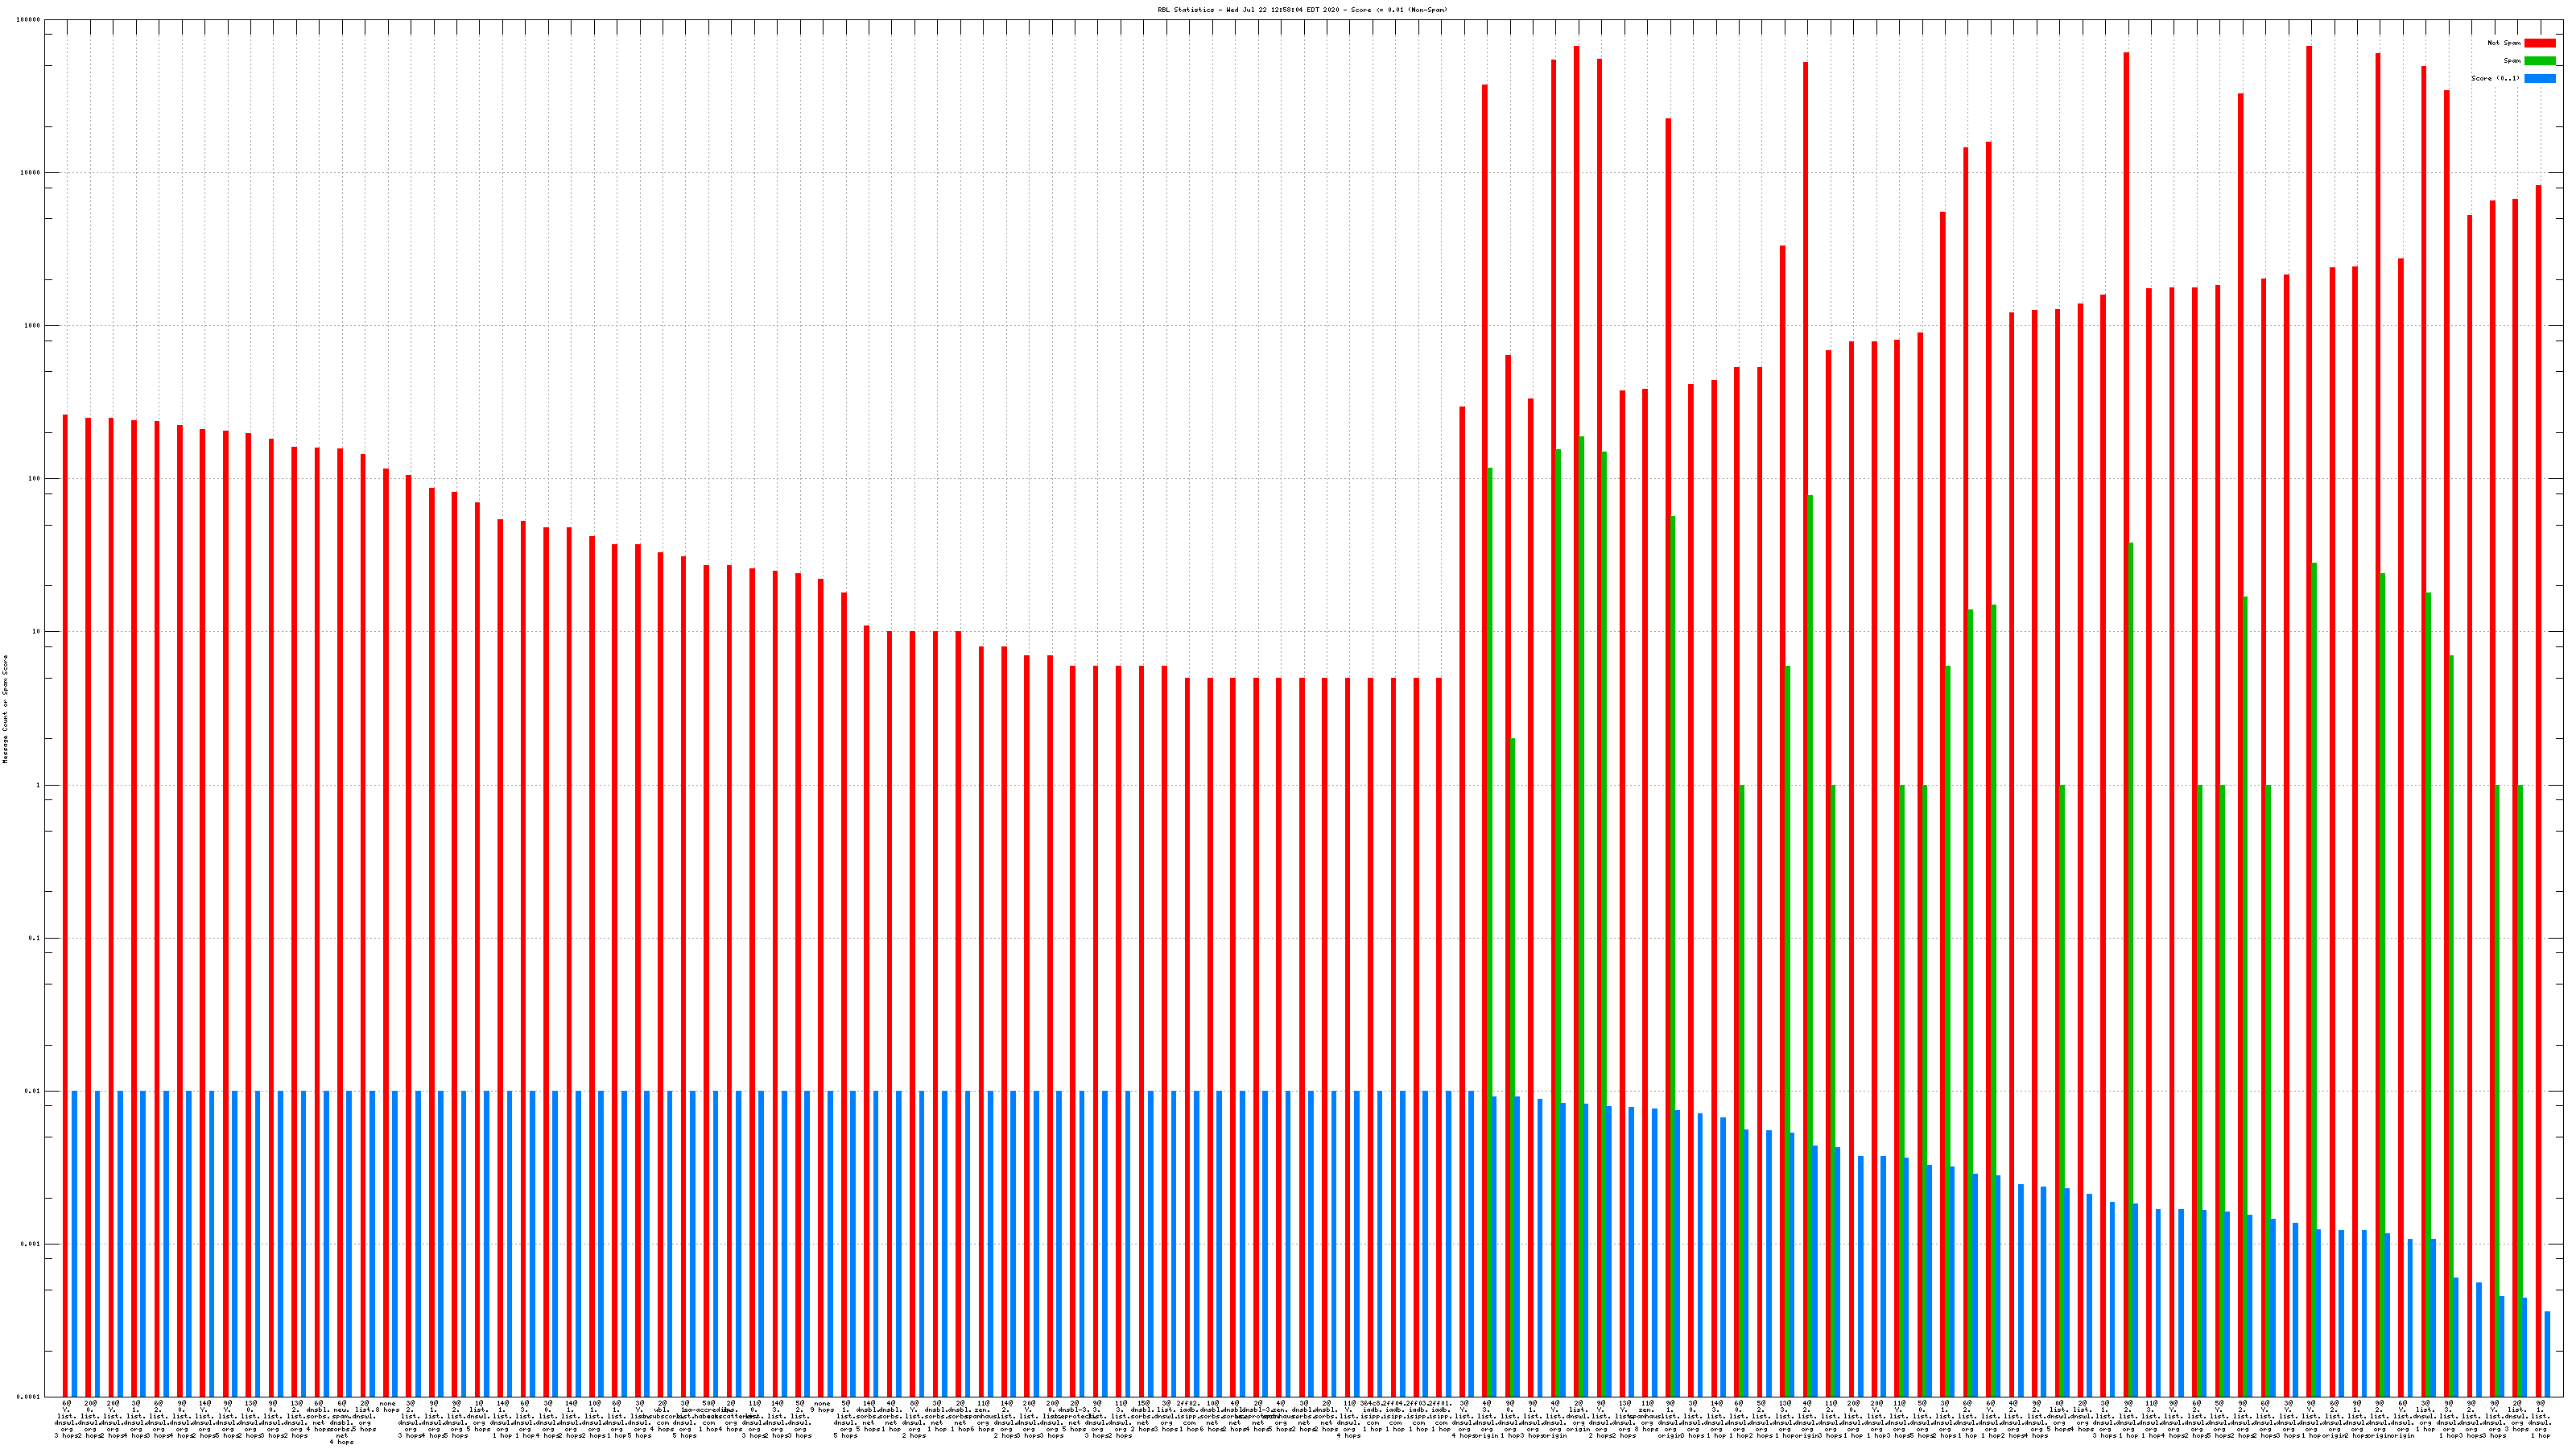
Task: Click the 0.01 y-axis tick label
Action: click(33, 1091)
